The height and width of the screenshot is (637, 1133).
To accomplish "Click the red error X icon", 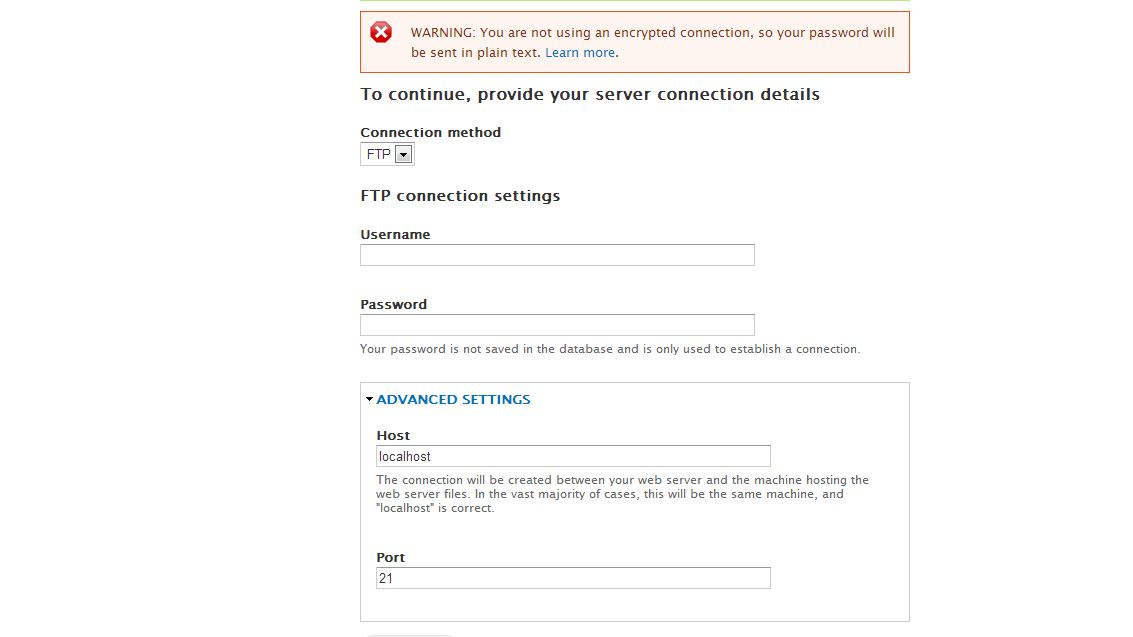I will coord(381,32).
